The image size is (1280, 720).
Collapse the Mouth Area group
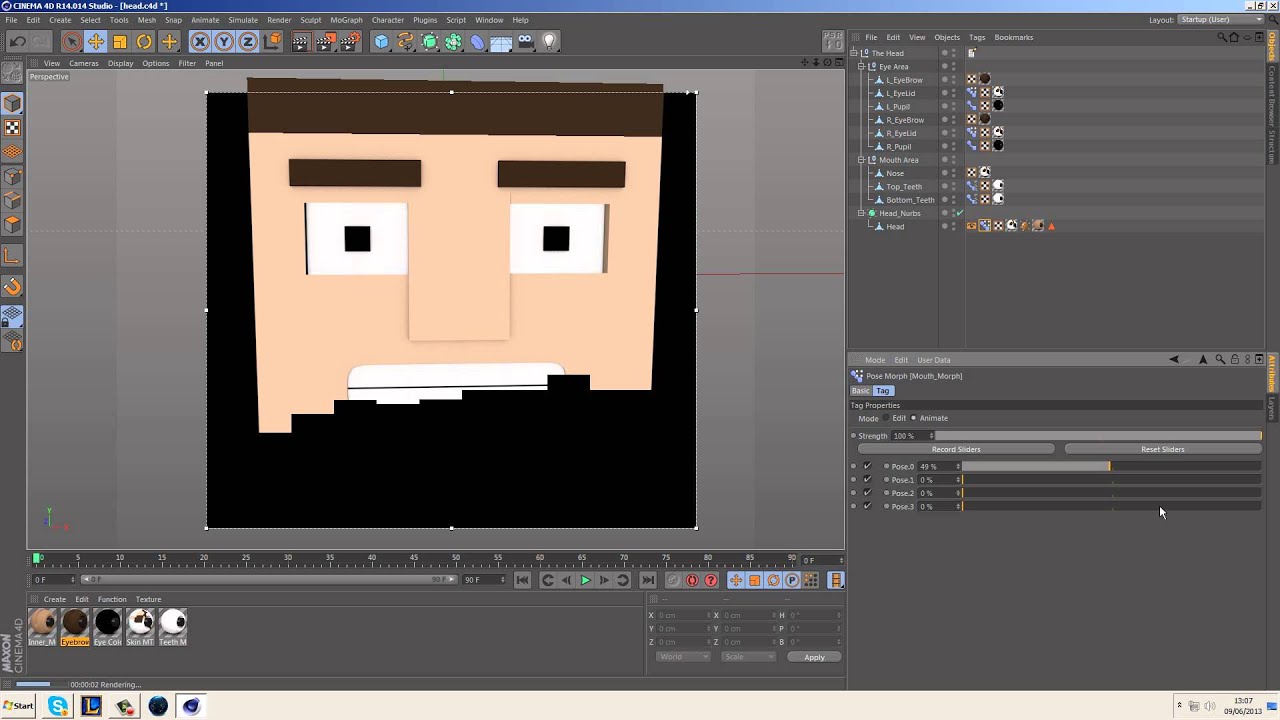[861, 160]
